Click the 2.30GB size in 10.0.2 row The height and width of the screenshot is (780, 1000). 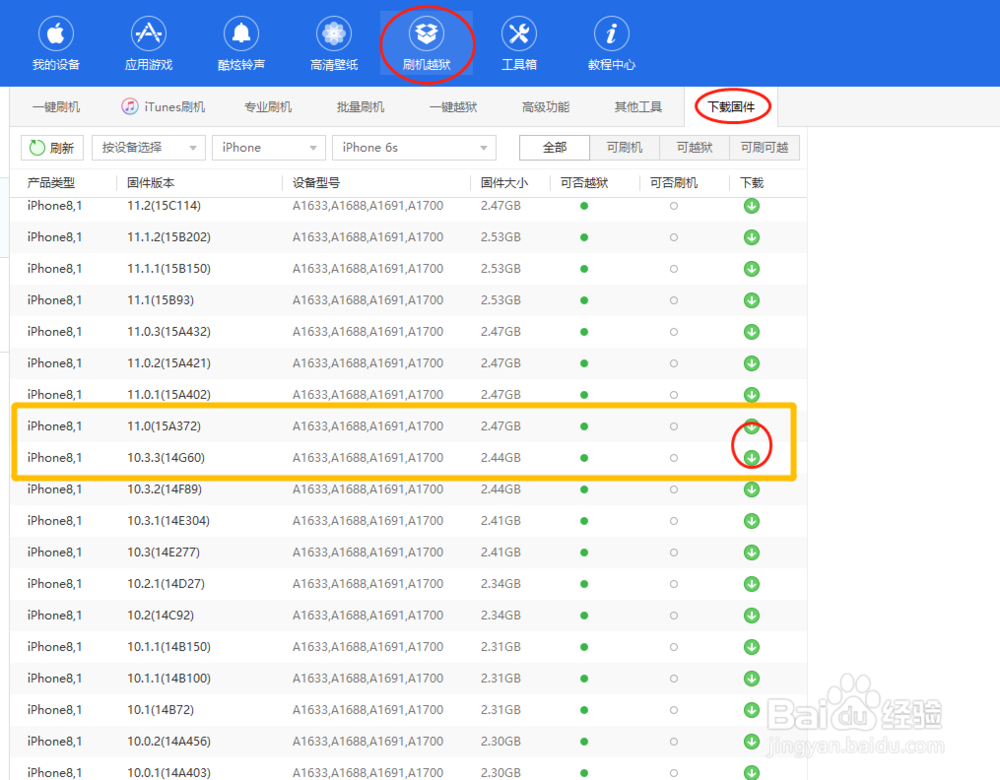[501, 741]
